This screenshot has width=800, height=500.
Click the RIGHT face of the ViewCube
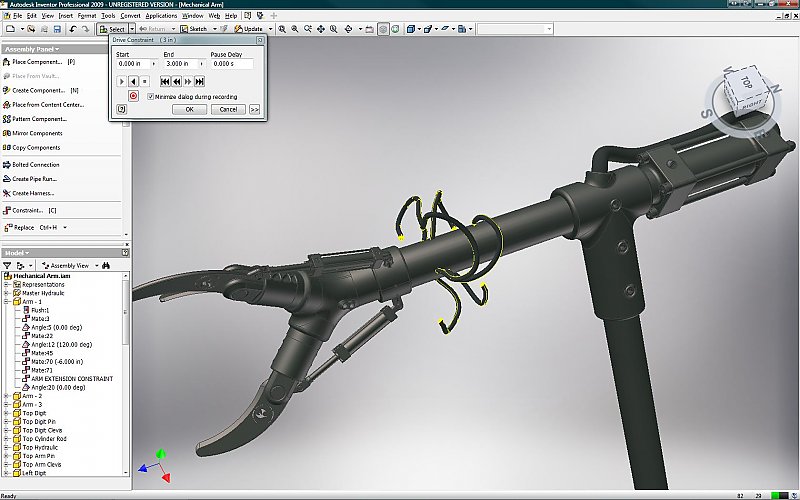(752, 105)
